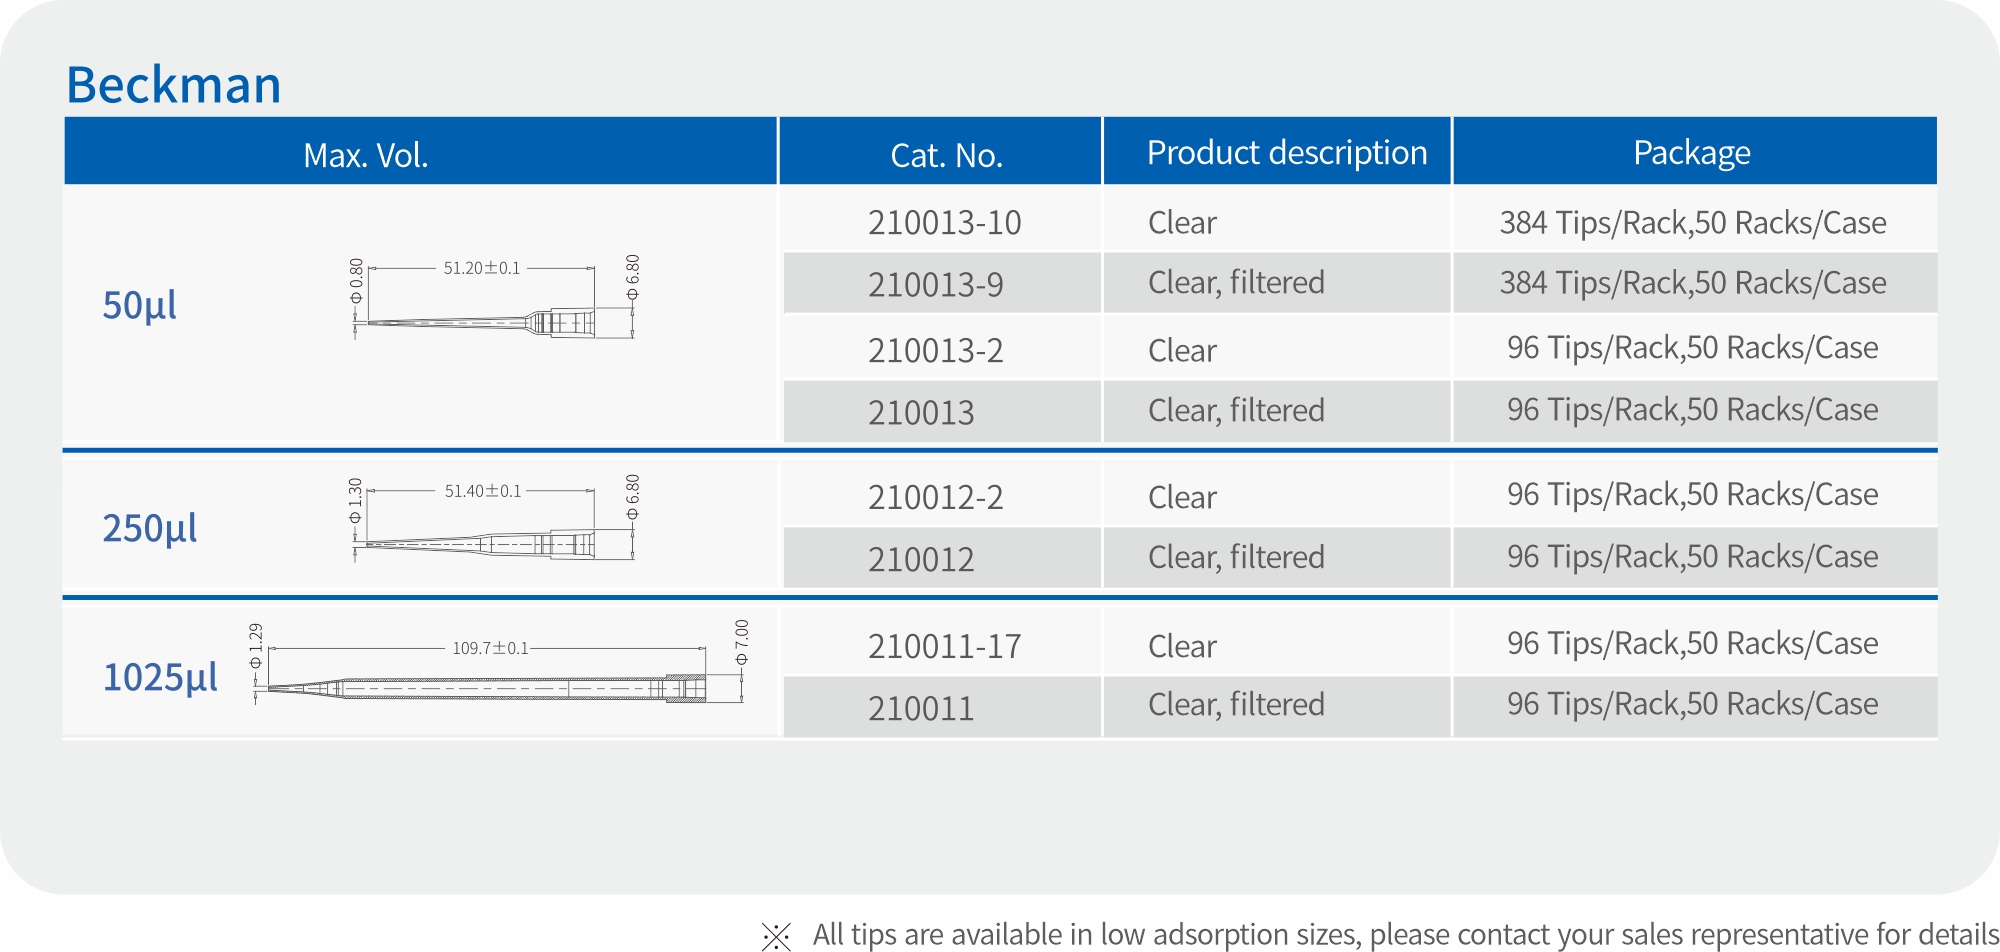Select catalog number 210012-2

coord(935,498)
